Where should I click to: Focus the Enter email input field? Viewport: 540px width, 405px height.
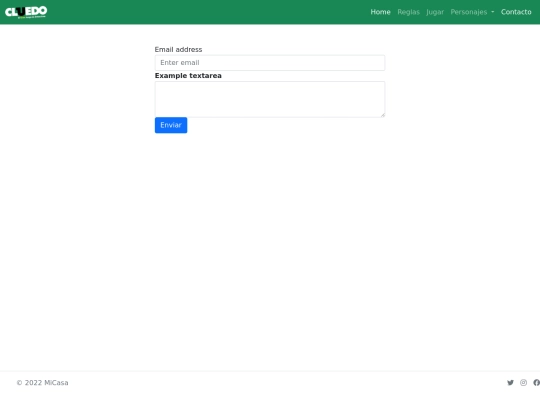coord(270,63)
